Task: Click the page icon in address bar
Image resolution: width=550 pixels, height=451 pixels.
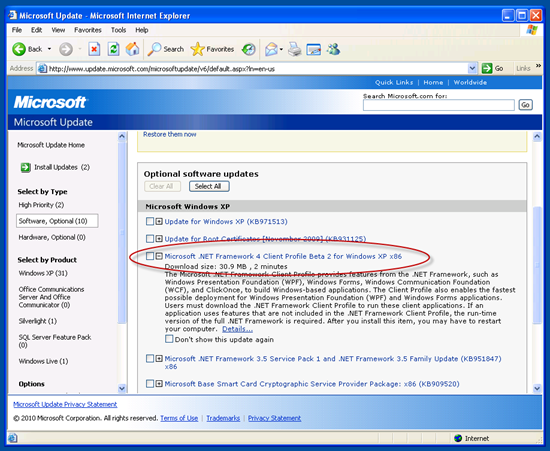Action: [x=42, y=68]
